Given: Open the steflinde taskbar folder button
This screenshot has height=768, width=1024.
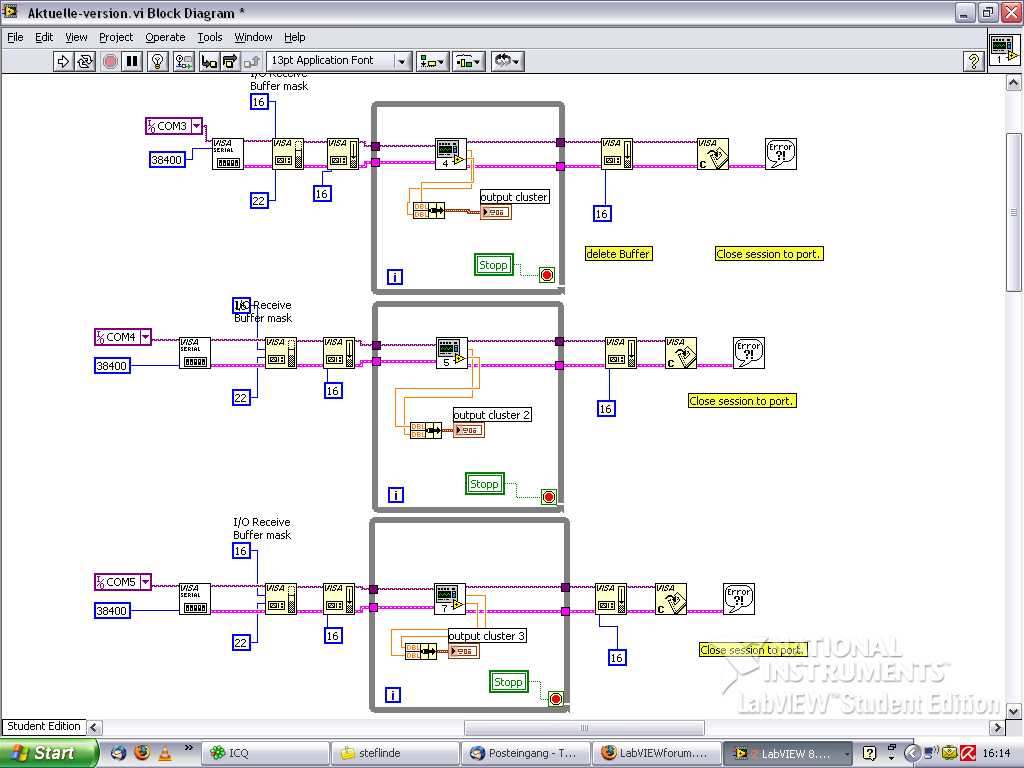Looking at the screenshot, I should click(x=394, y=753).
